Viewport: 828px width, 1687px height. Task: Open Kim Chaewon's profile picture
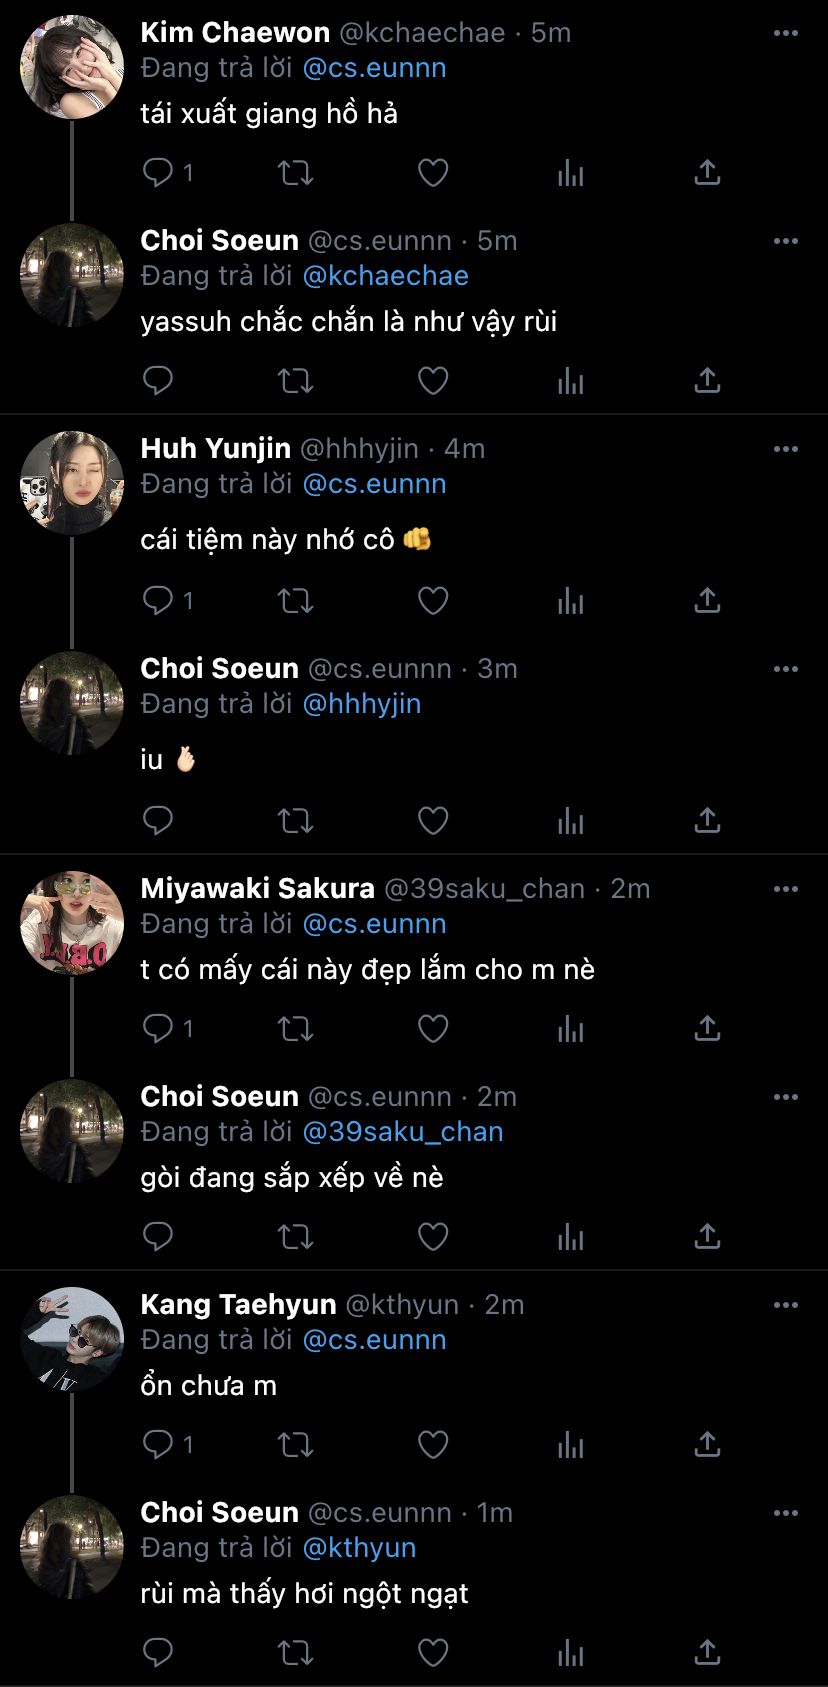coord(72,67)
